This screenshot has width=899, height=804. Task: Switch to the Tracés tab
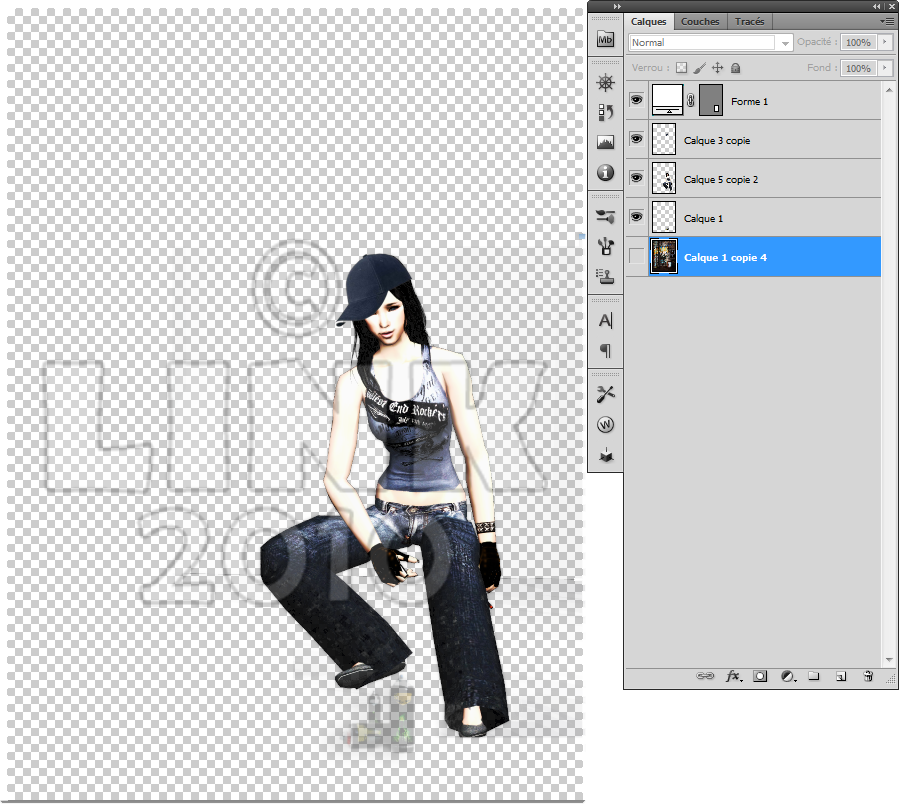[x=749, y=21]
